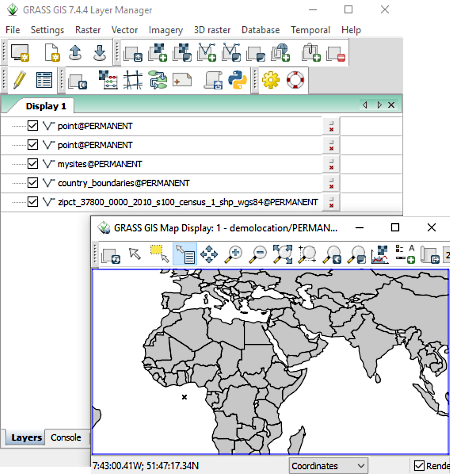Click the right arrow next to Display tabs
The image size is (450, 474).
(x=379, y=105)
